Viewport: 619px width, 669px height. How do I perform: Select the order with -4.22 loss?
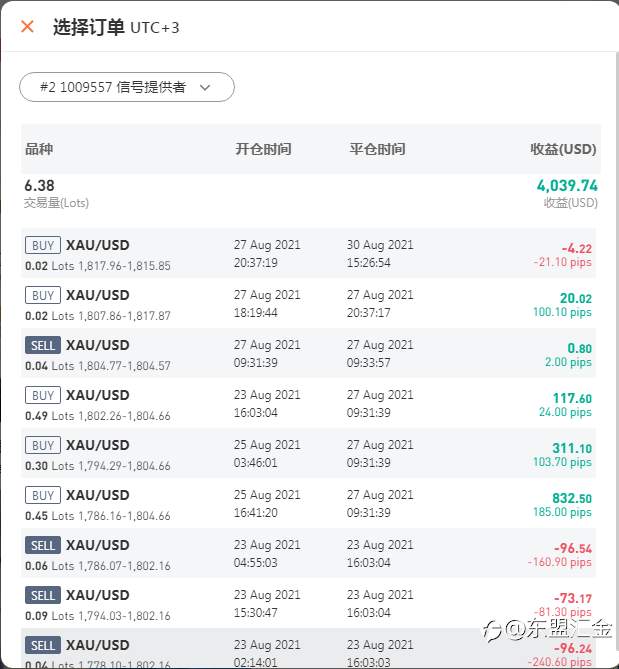tap(308, 253)
